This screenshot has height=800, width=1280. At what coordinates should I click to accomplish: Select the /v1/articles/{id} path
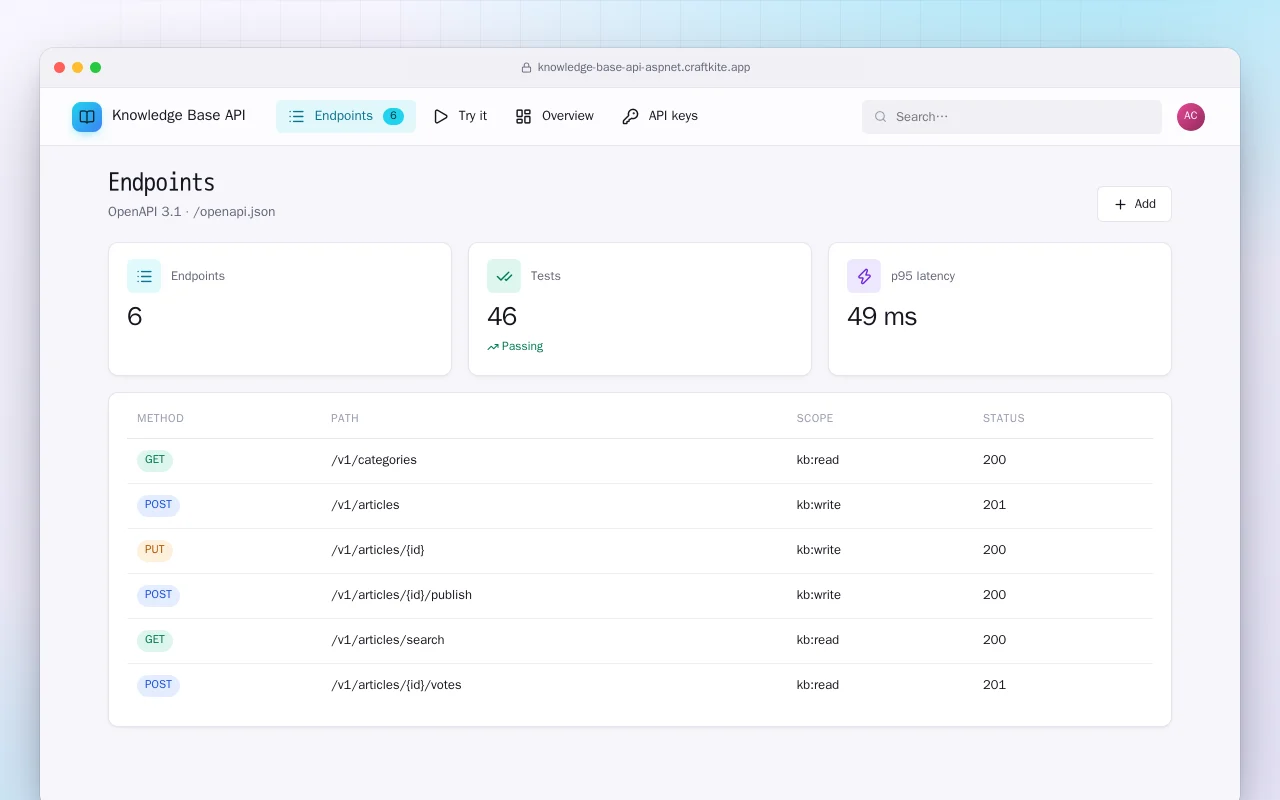pyautogui.click(x=378, y=550)
